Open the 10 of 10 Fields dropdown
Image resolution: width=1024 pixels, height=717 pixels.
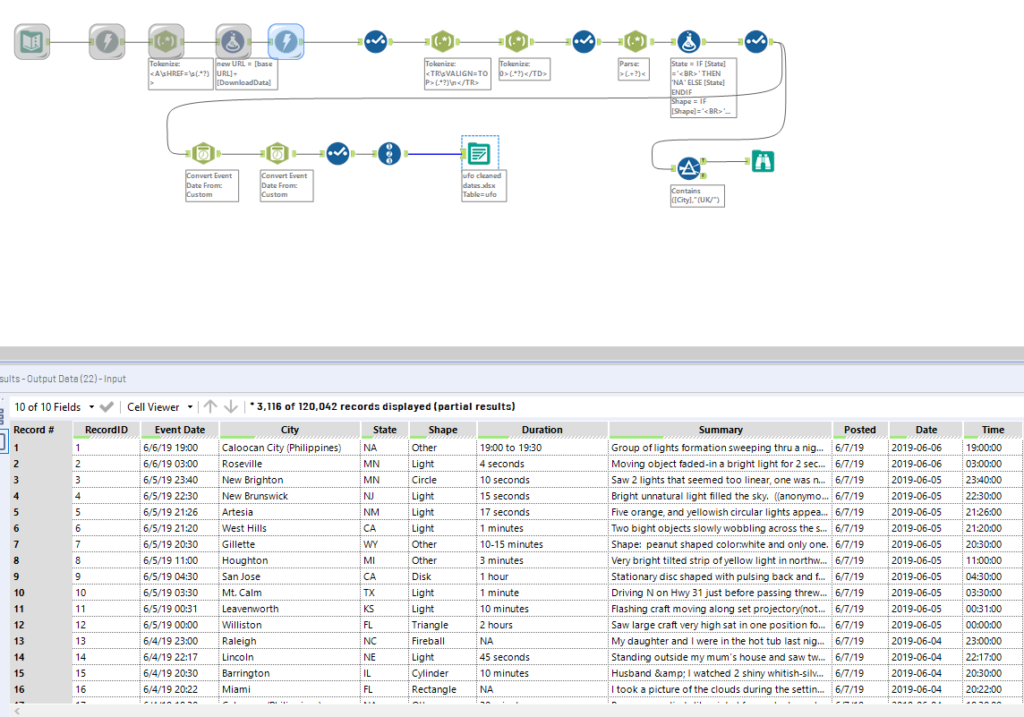[54, 407]
